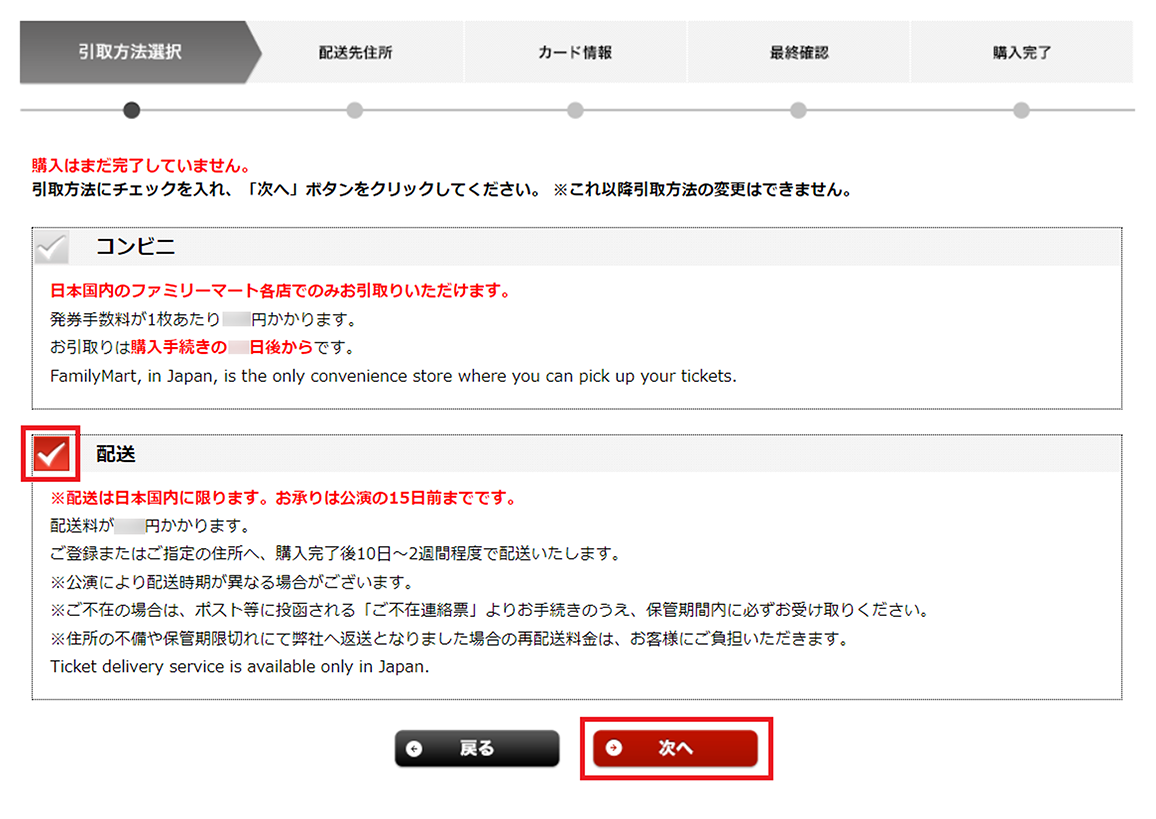1156x819 pixels.
Task: Click the progress dot below カード情報
Action: tap(575, 110)
